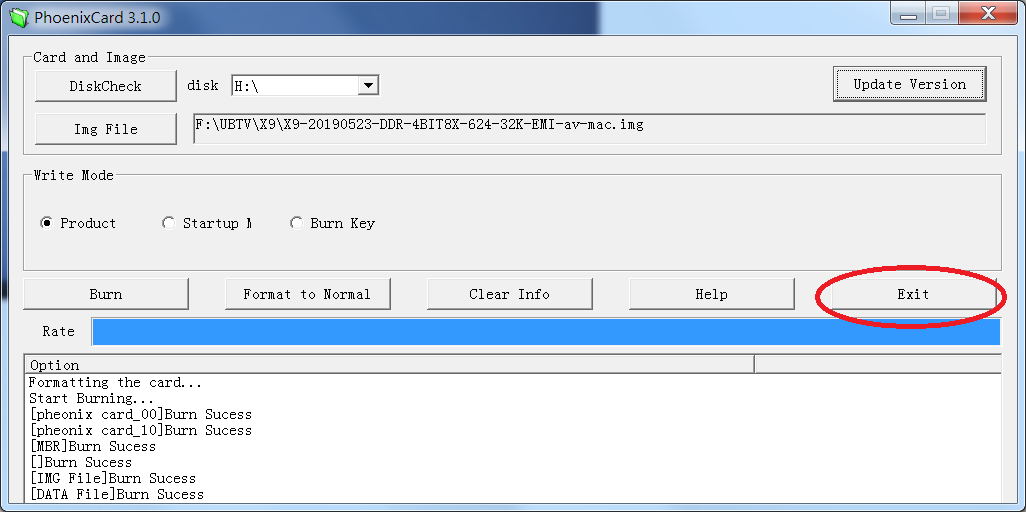1026x512 pixels.
Task: Click the Burn button
Action: [105, 294]
